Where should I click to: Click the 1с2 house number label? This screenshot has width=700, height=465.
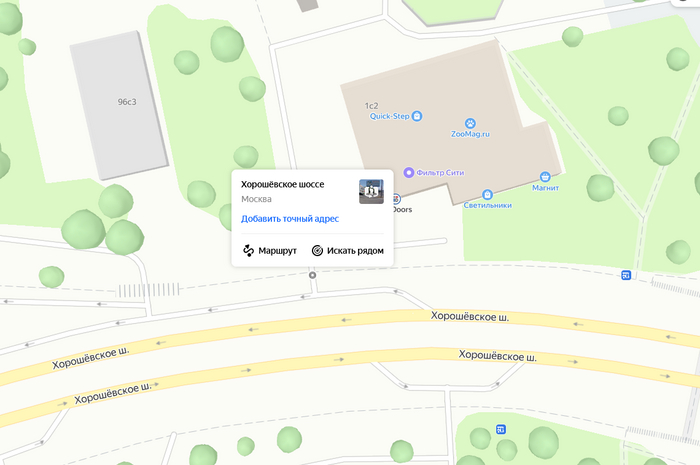(x=371, y=106)
